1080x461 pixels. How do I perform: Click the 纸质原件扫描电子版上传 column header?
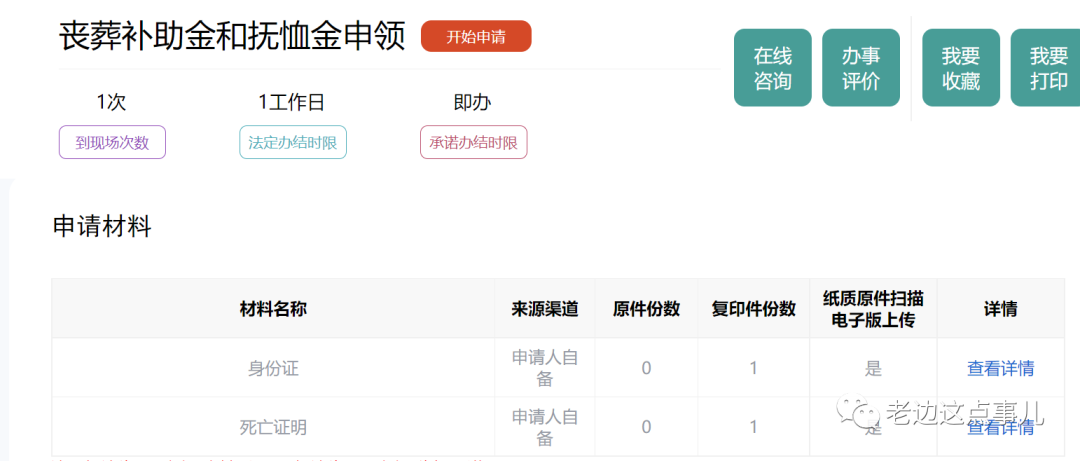coord(873,309)
